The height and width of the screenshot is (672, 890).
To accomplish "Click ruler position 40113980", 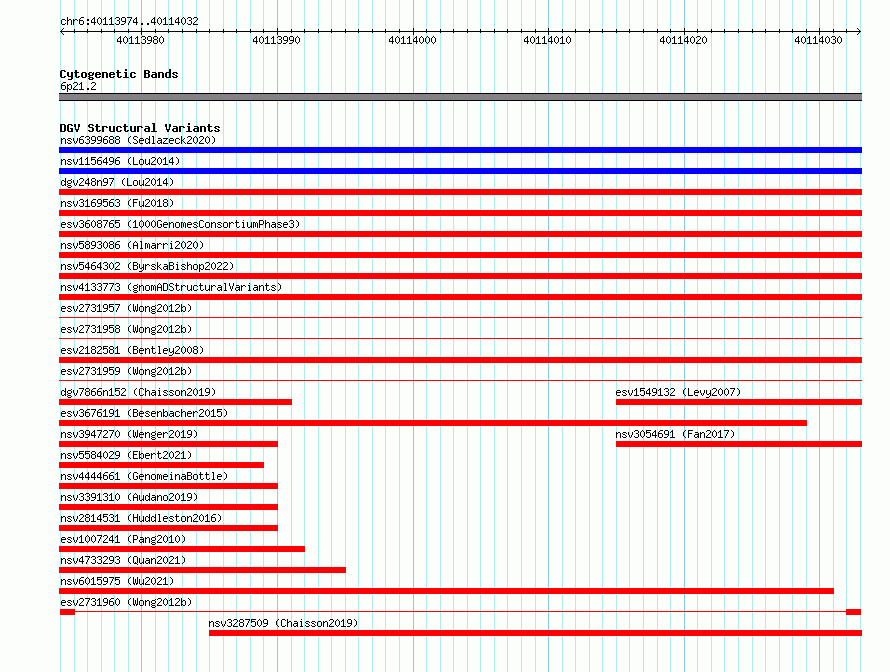I will pos(140,40).
